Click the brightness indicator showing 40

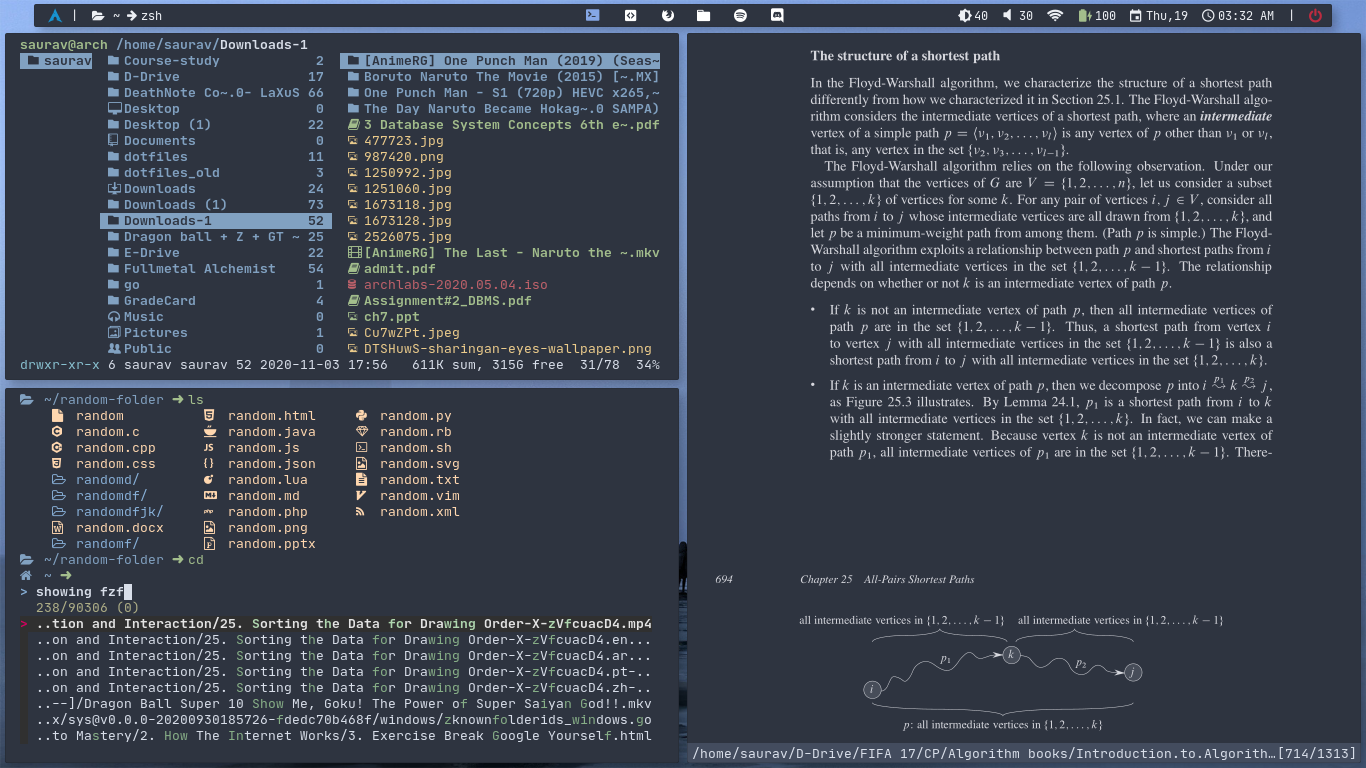point(973,15)
